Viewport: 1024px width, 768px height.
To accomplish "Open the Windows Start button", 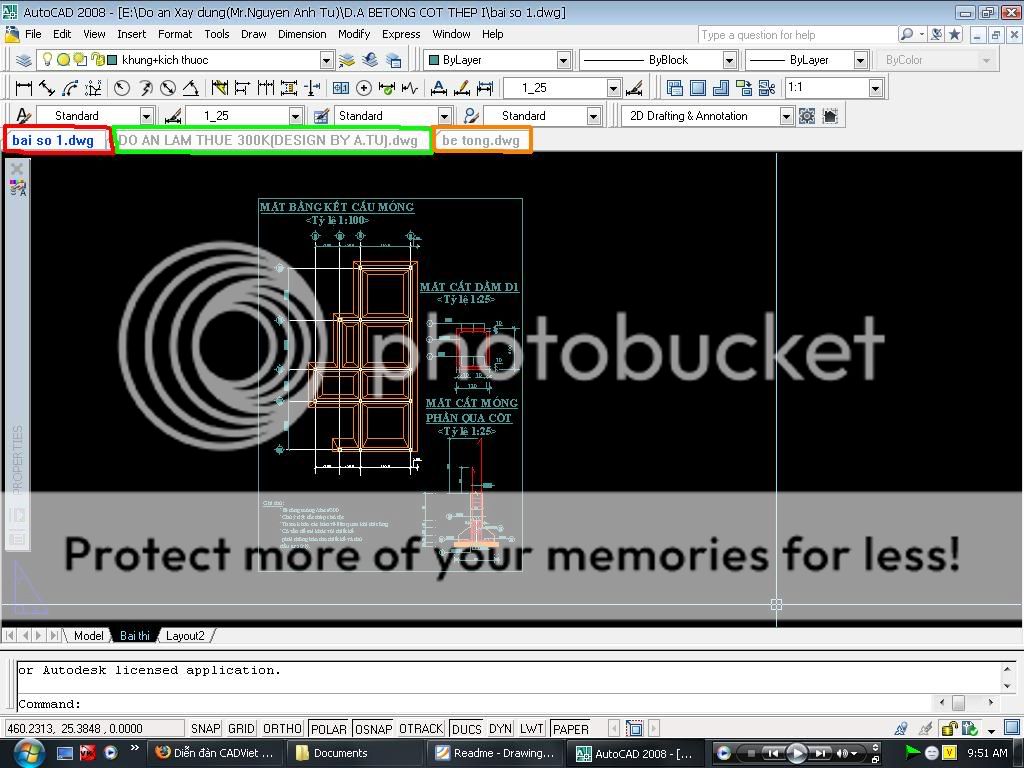I will 29,754.
